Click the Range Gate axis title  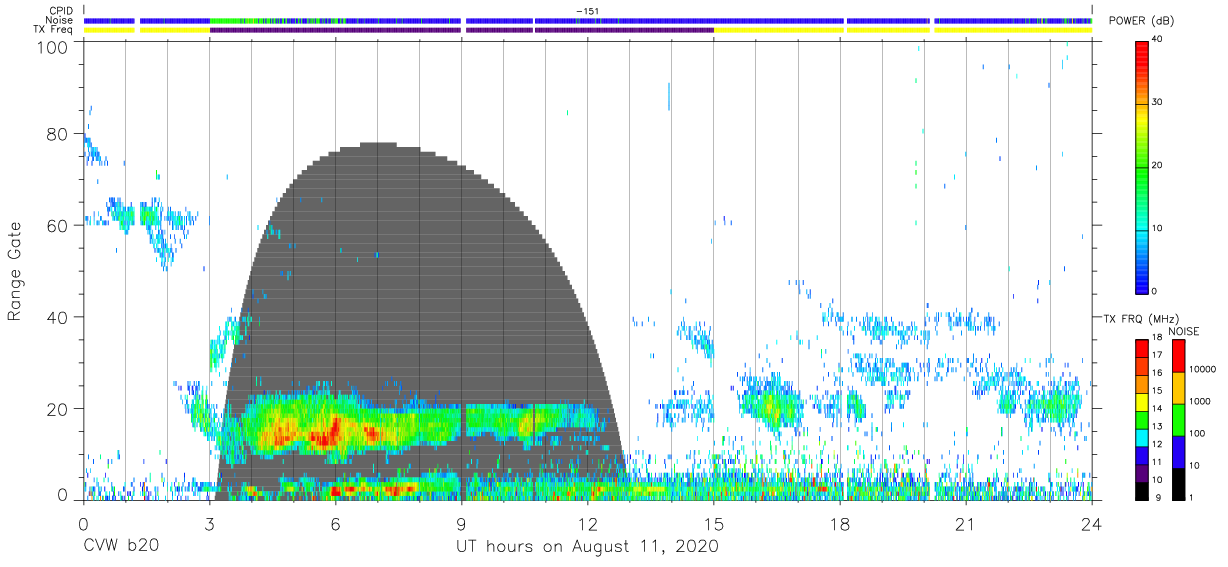click(16, 271)
